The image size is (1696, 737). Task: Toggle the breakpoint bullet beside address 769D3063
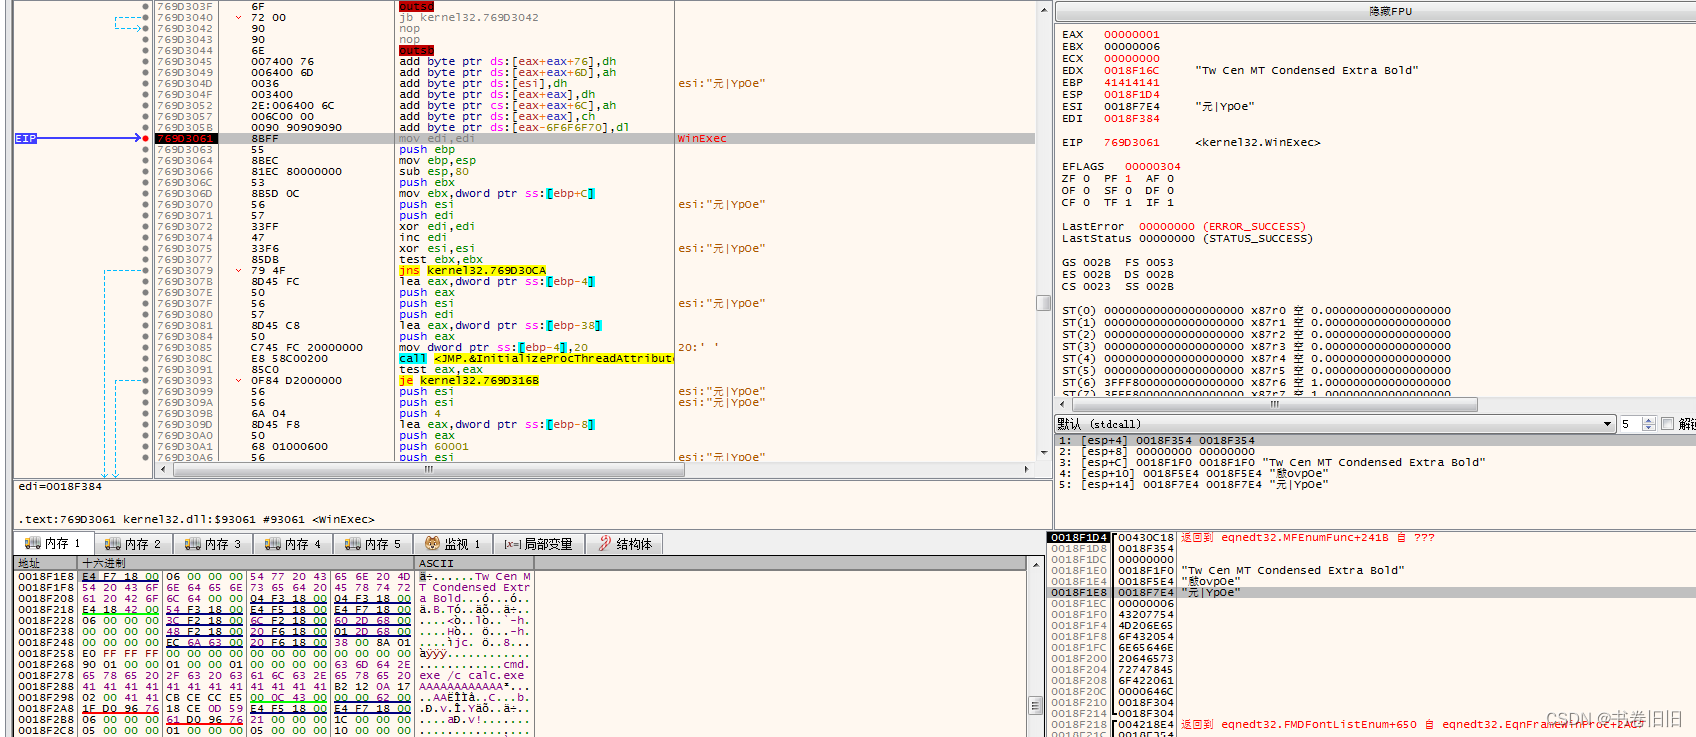pos(146,150)
